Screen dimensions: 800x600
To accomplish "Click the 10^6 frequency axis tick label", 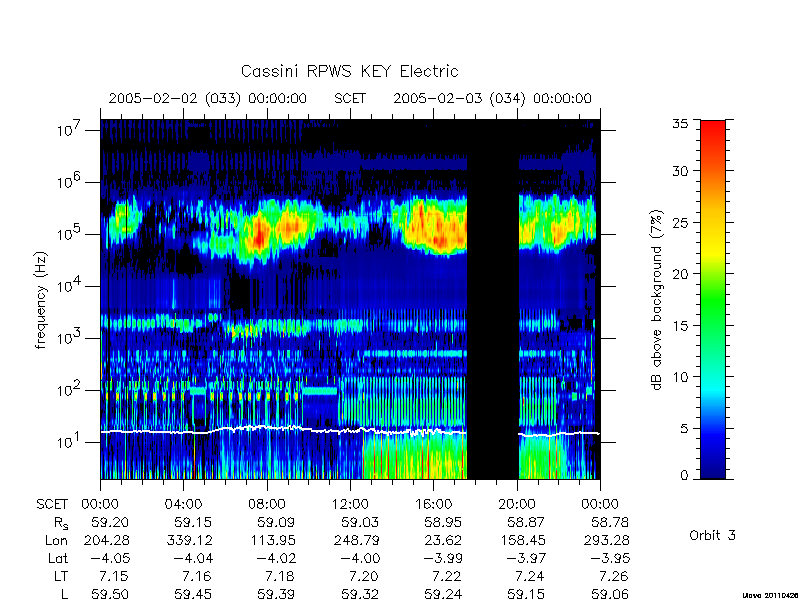I will 70,182.
